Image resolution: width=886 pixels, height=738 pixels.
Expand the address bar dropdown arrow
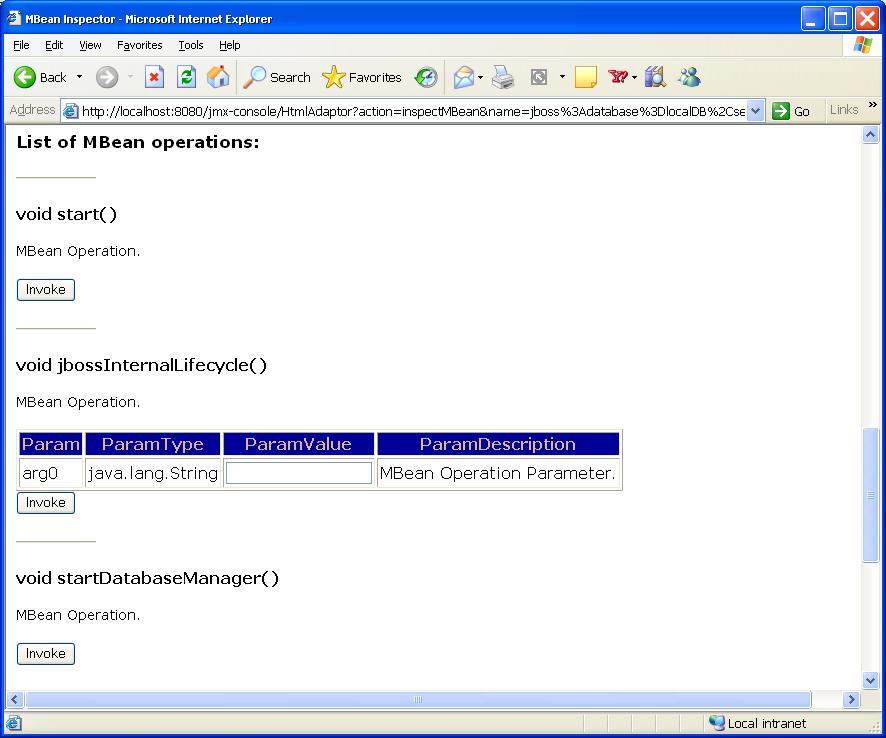point(756,111)
